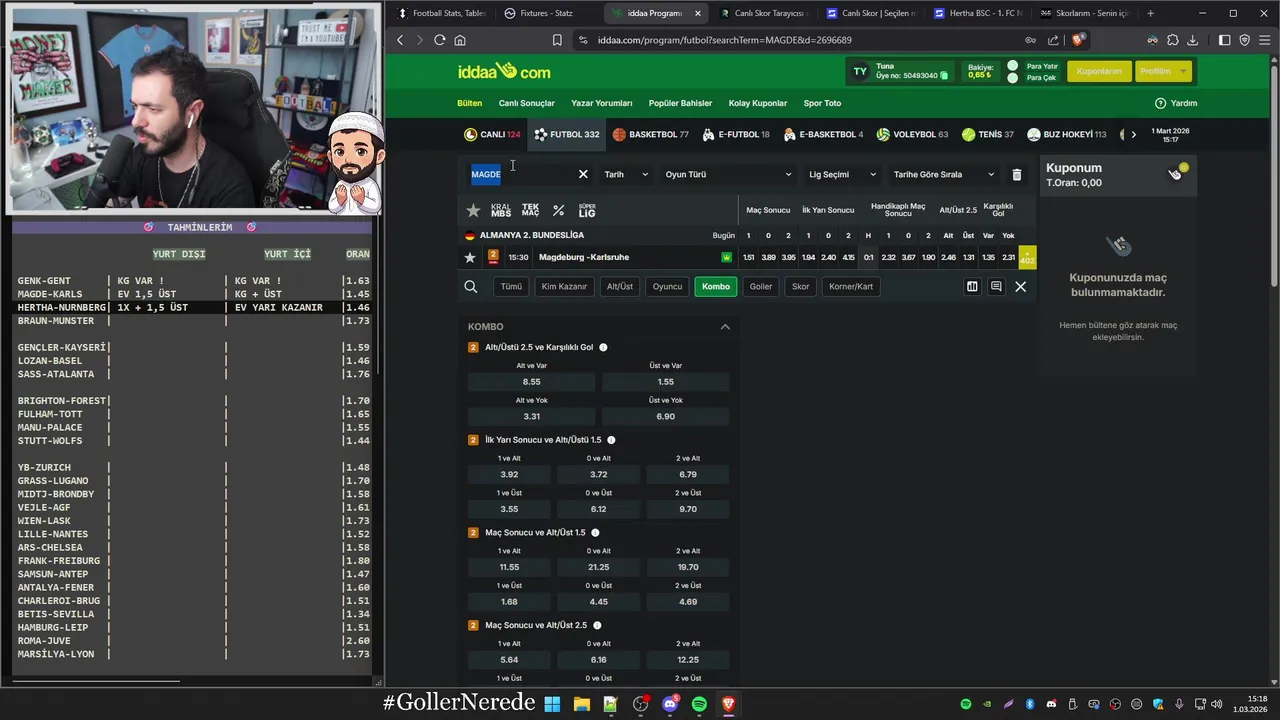This screenshot has width=1280, height=720.
Task: Open the comments speech bubble icon
Action: point(996,286)
